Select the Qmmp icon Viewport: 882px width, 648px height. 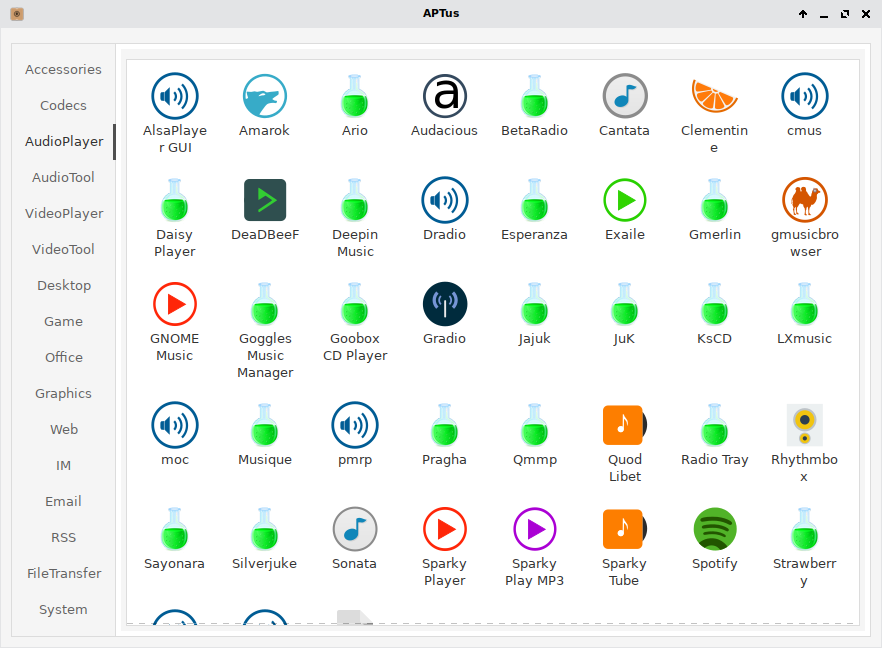(534, 425)
